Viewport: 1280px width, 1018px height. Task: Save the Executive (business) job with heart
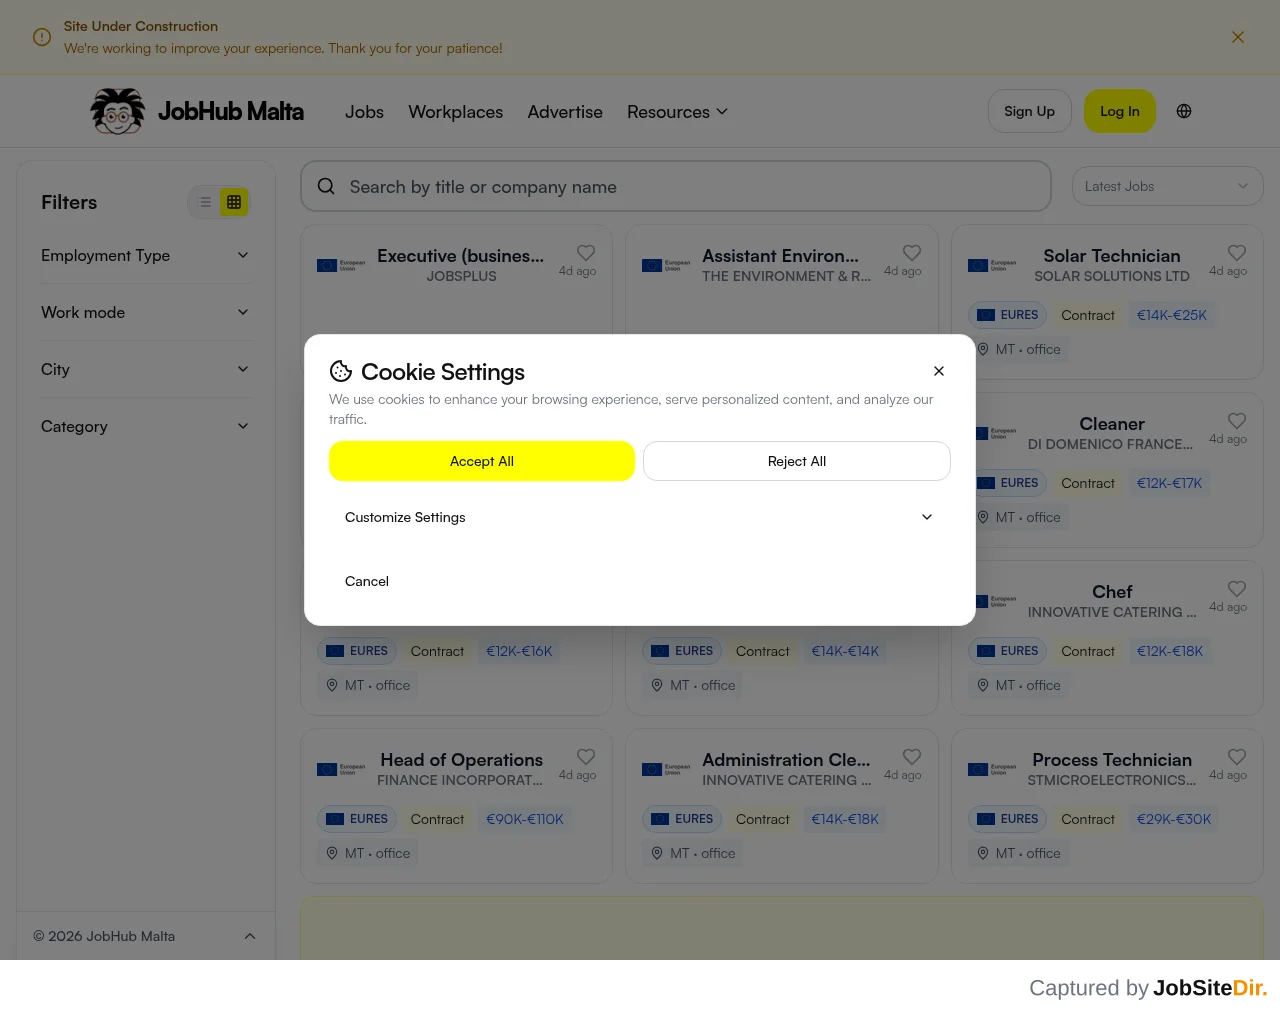tap(586, 253)
